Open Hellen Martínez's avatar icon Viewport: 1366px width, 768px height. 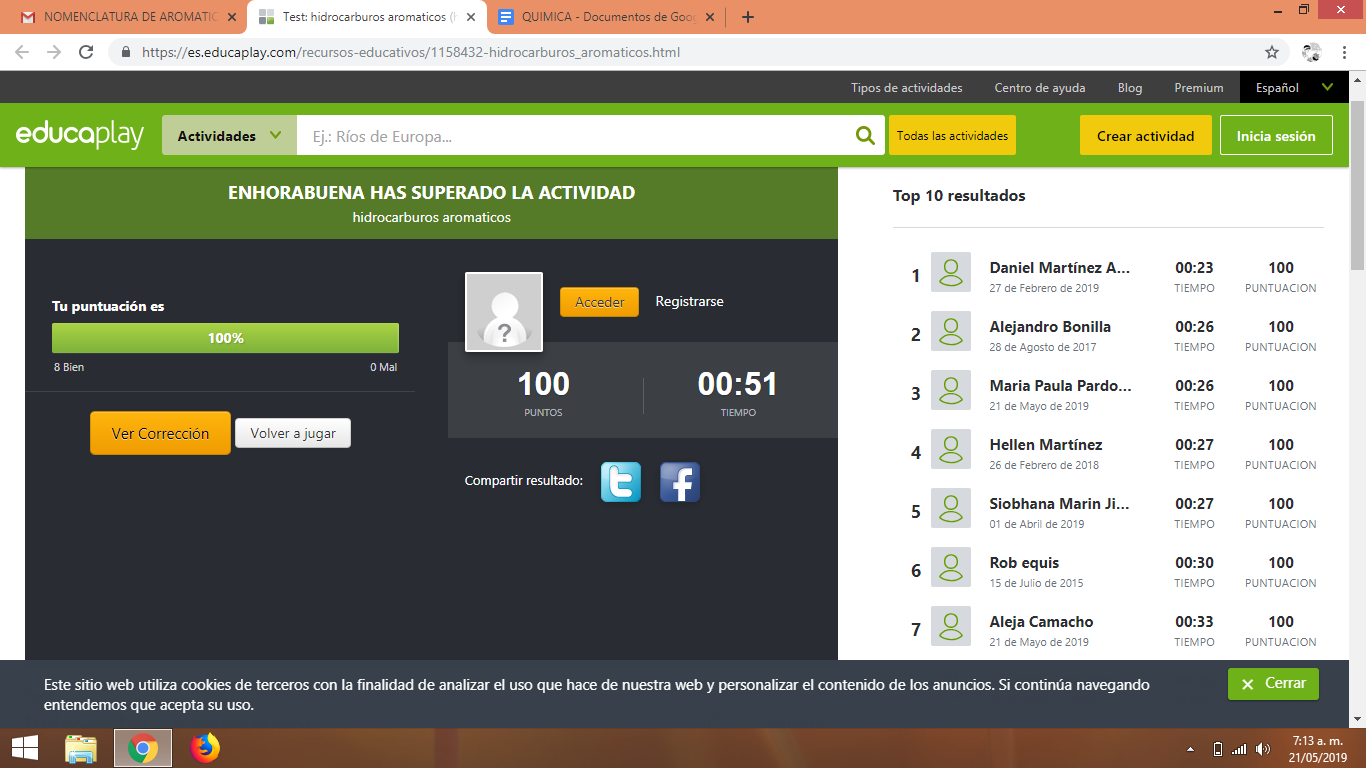point(951,449)
